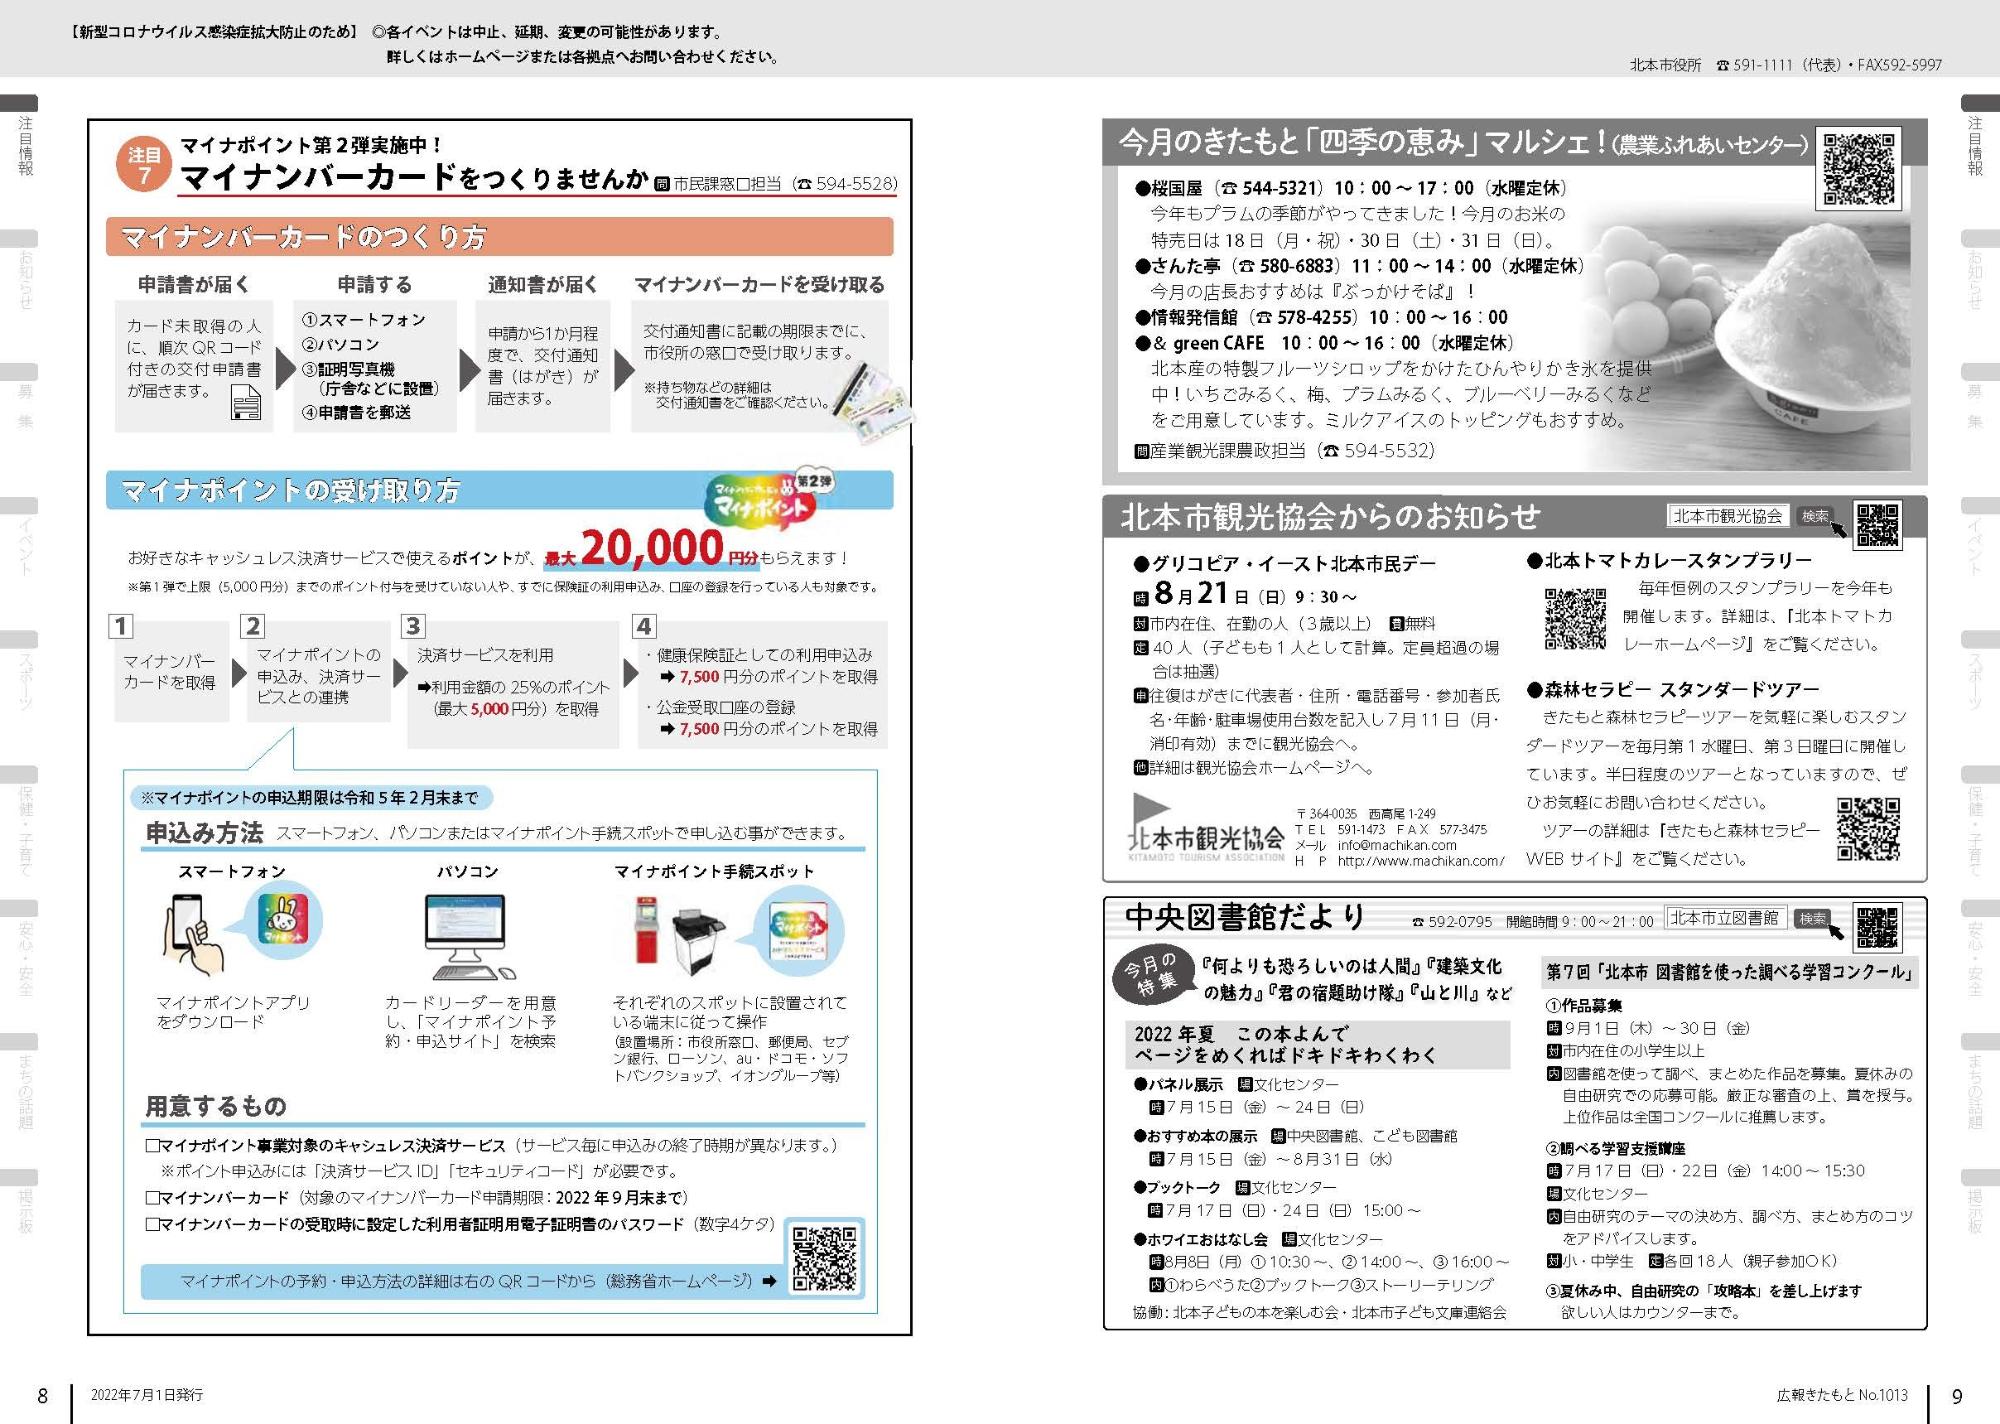Click the desktop computer illustration under パソコン
The height and width of the screenshot is (1424, 2000).
coord(468,936)
